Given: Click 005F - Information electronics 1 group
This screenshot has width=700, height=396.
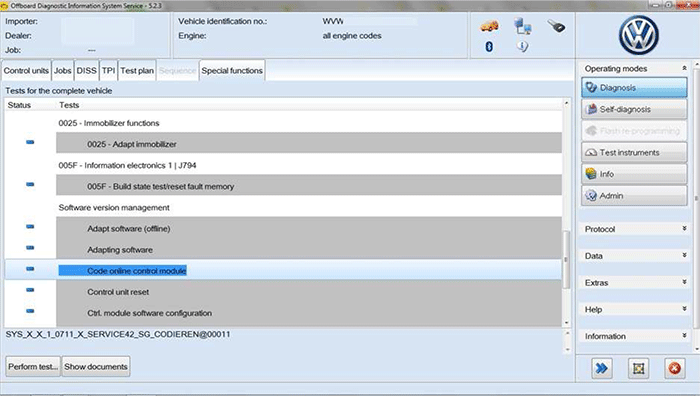Looking at the screenshot, I should [x=127, y=165].
